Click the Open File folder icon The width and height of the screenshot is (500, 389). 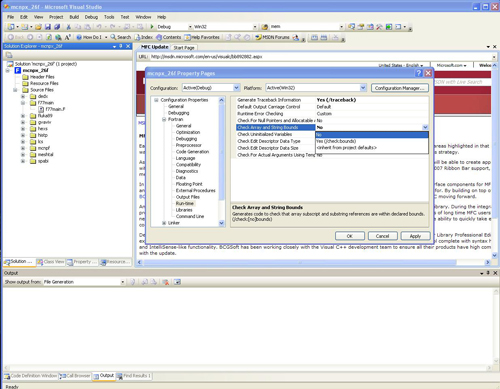pyautogui.click(x=38, y=27)
